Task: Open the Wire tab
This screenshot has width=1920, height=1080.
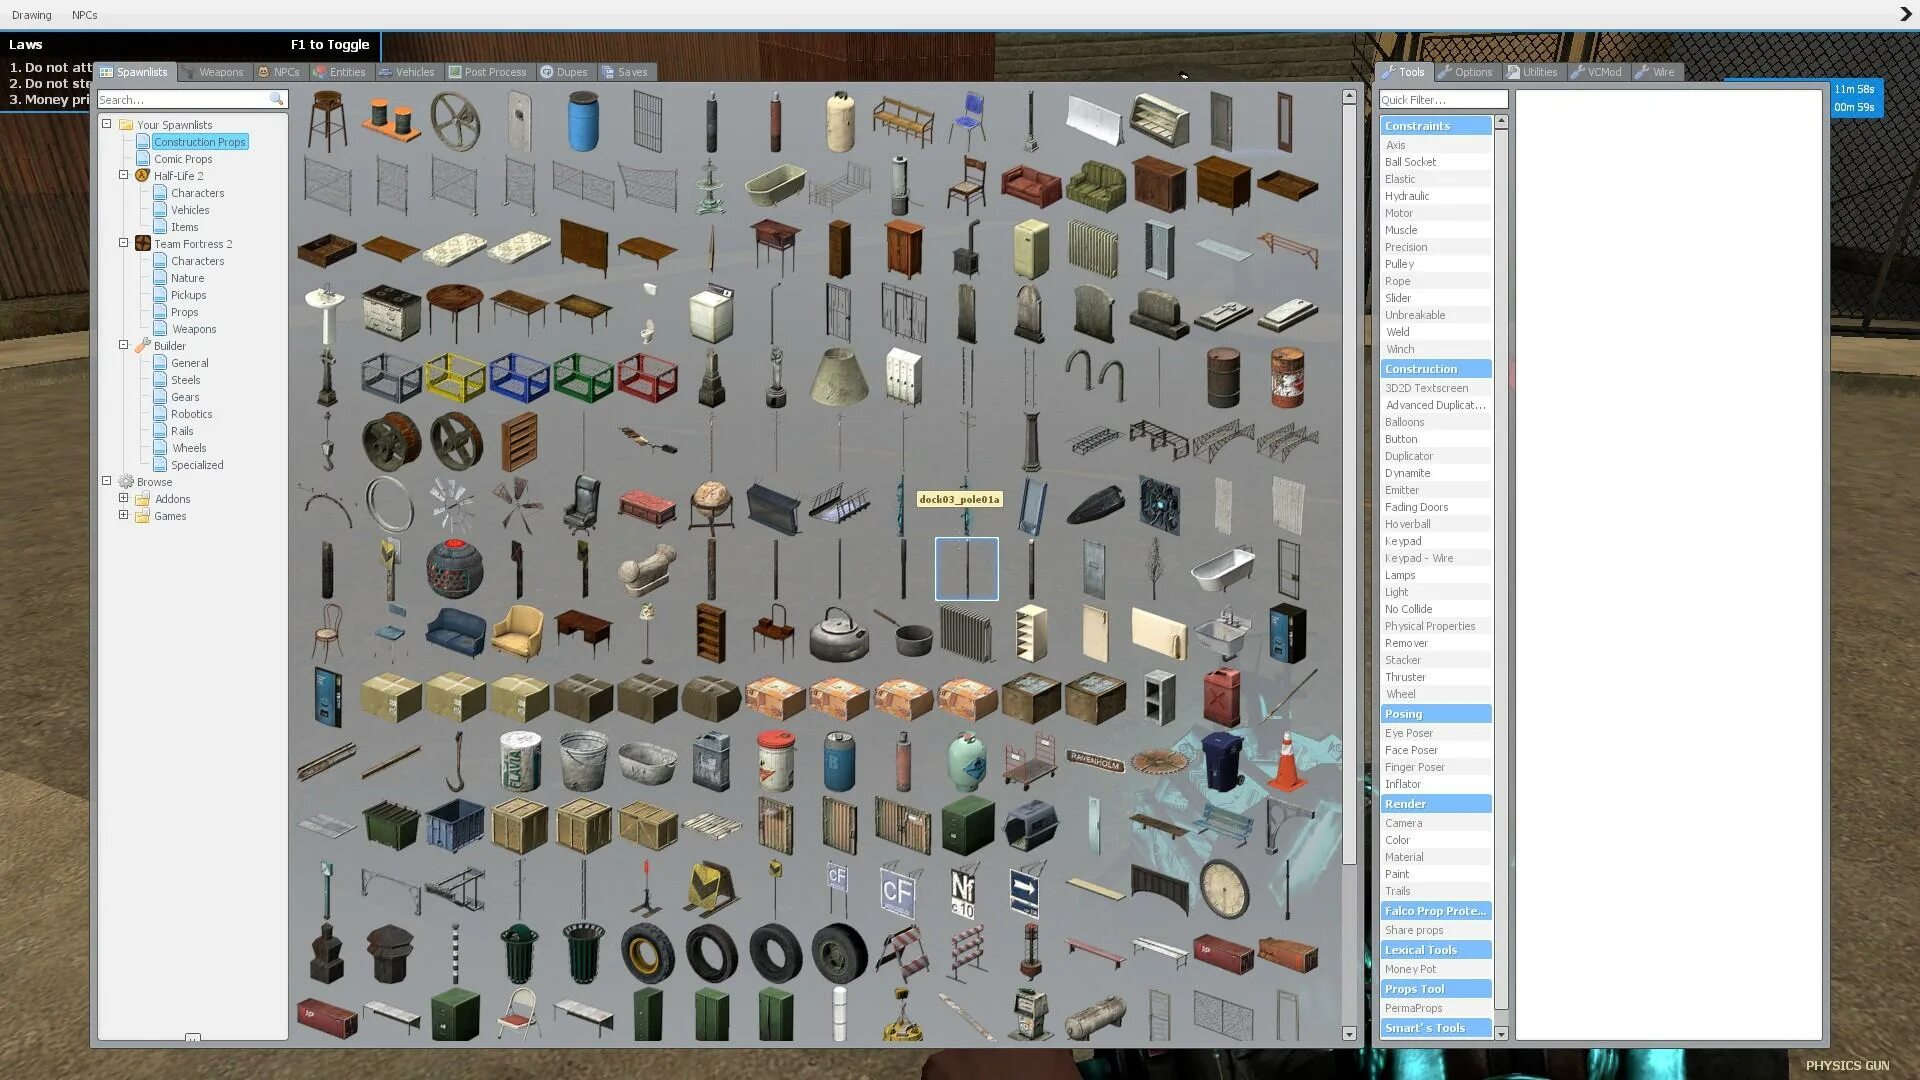Action: click(x=1656, y=72)
